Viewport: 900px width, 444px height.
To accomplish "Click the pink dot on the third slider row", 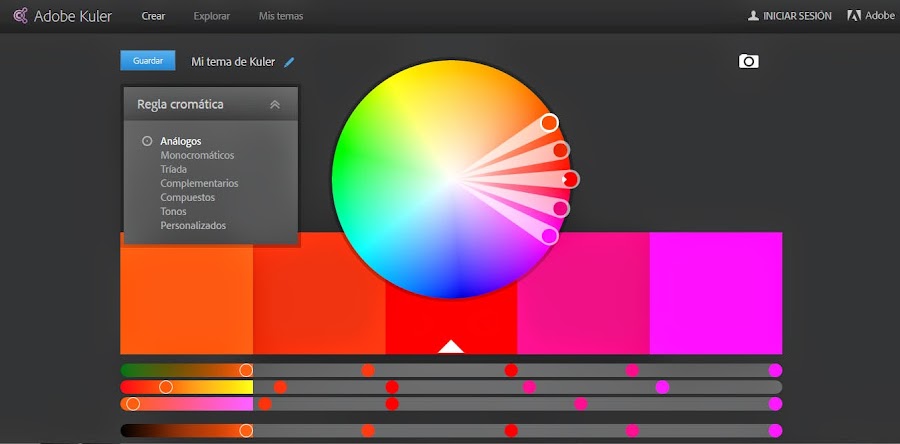I will 580,404.
